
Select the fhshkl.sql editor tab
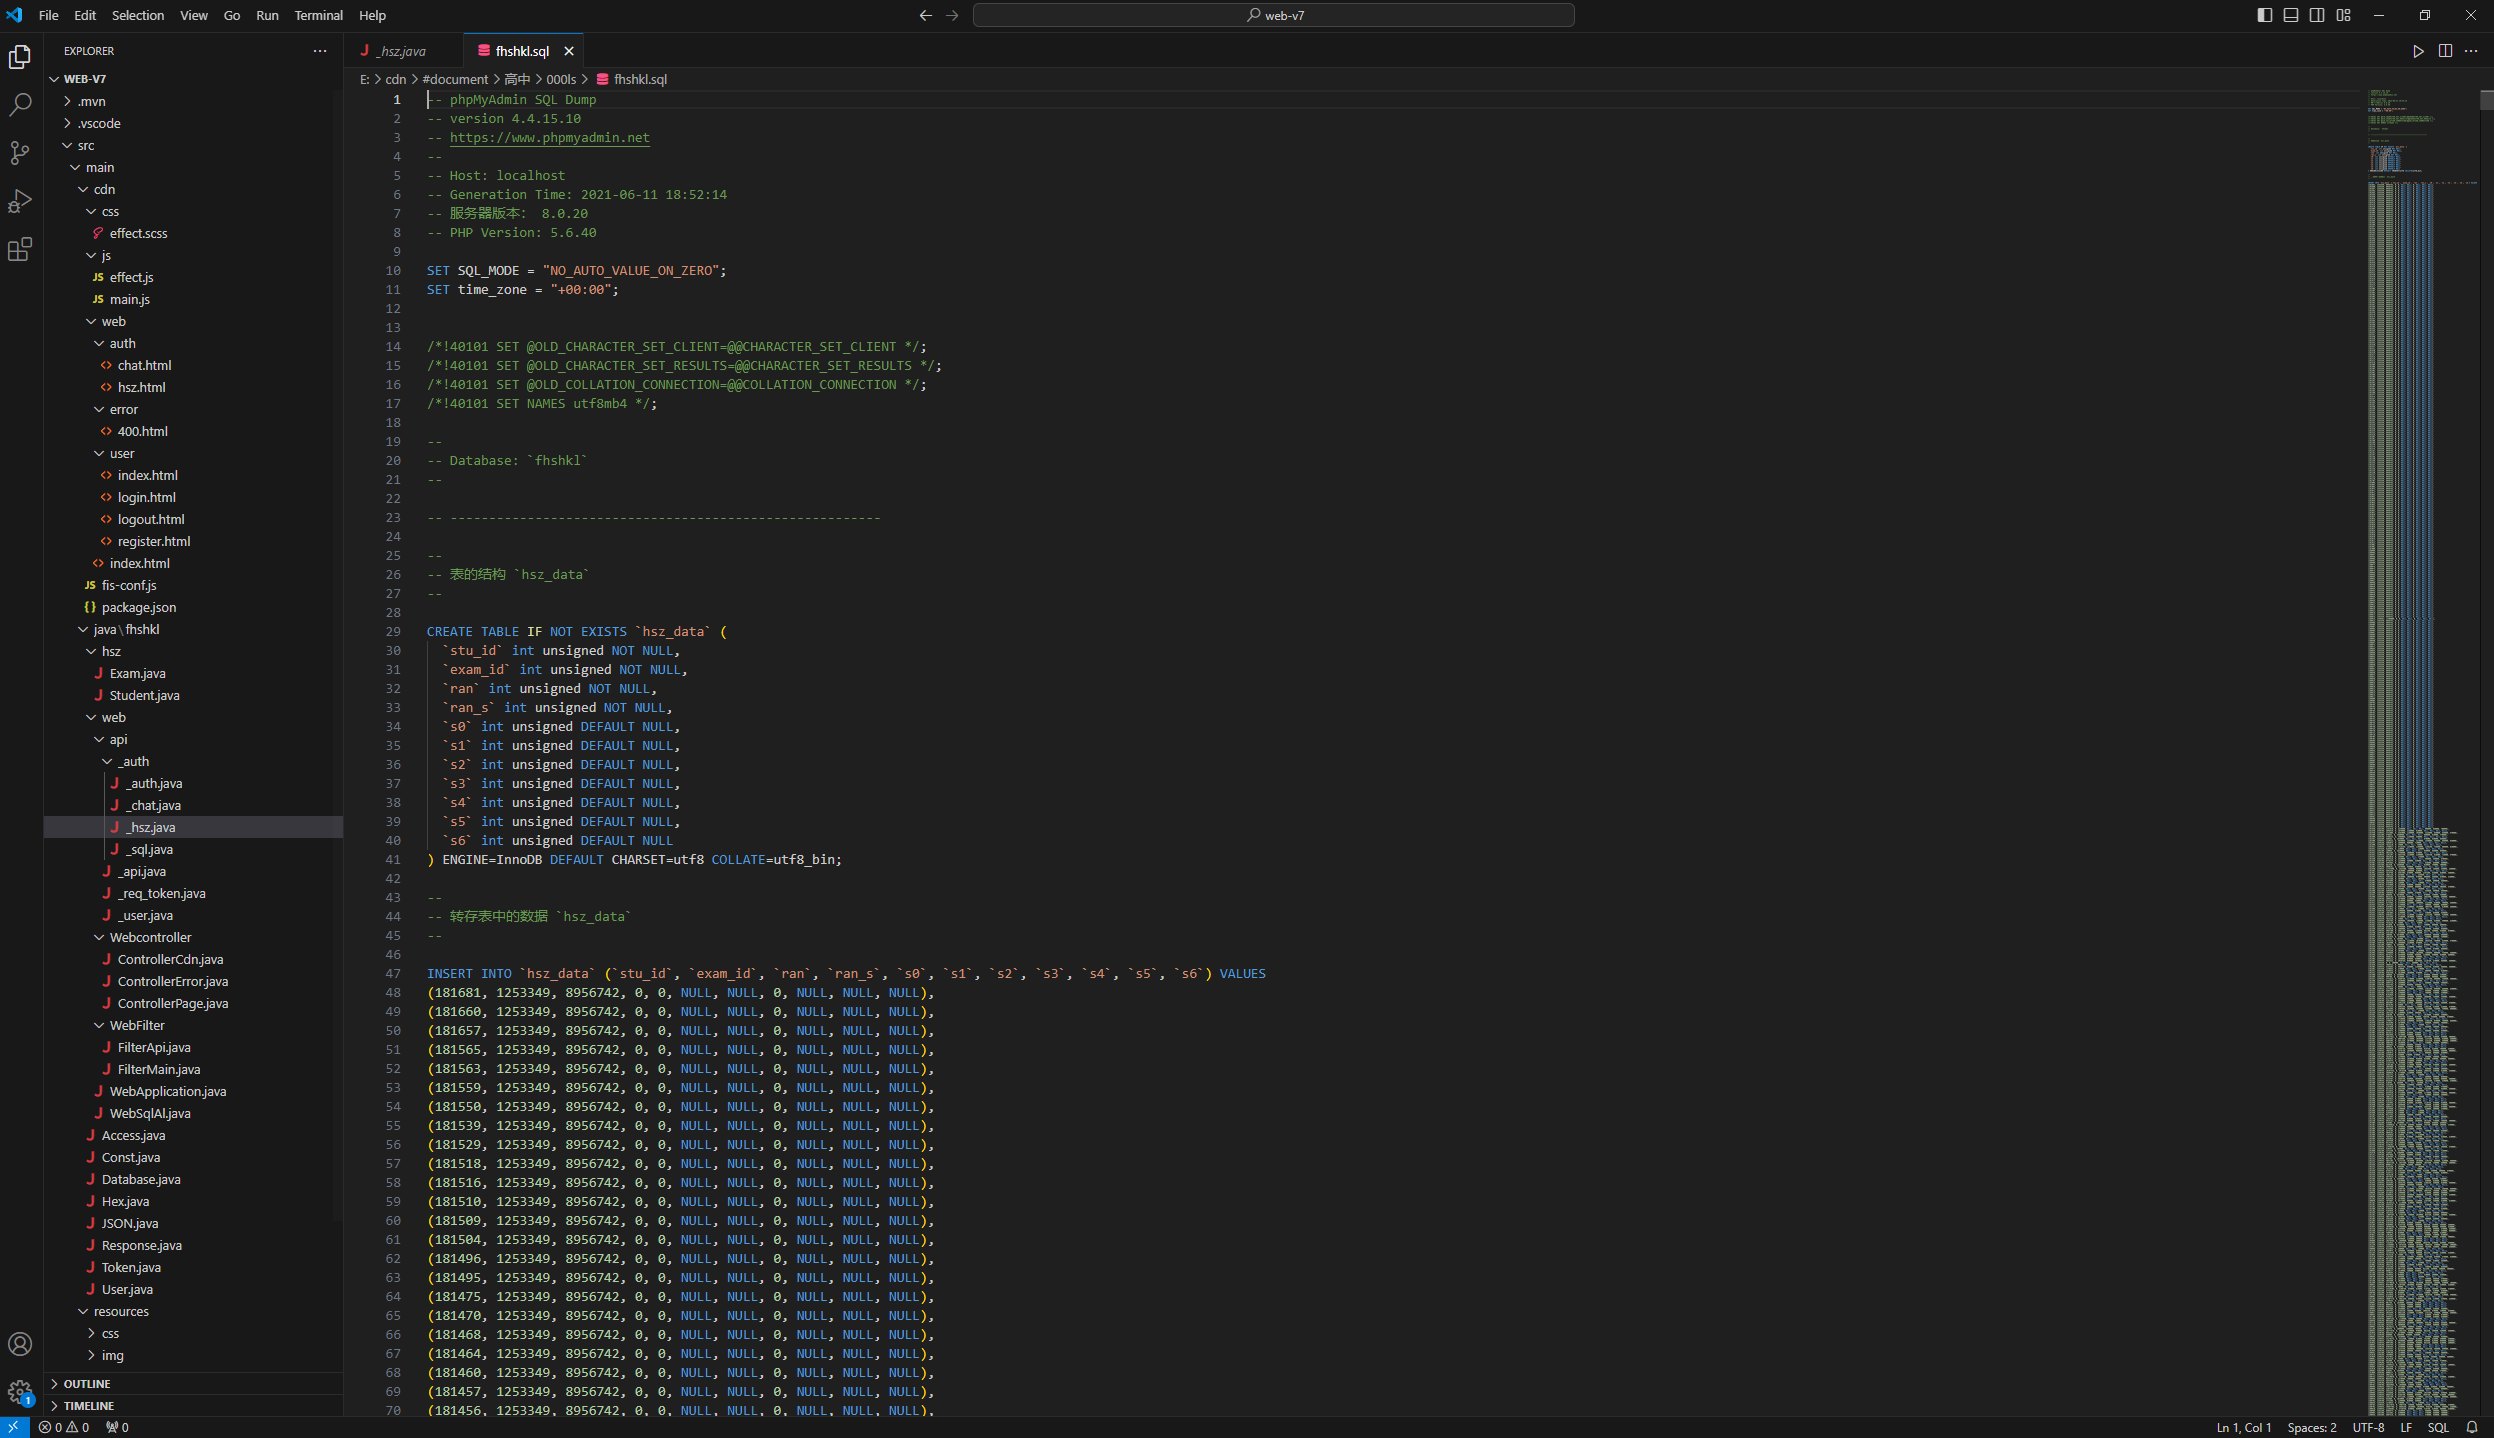(522, 51)
